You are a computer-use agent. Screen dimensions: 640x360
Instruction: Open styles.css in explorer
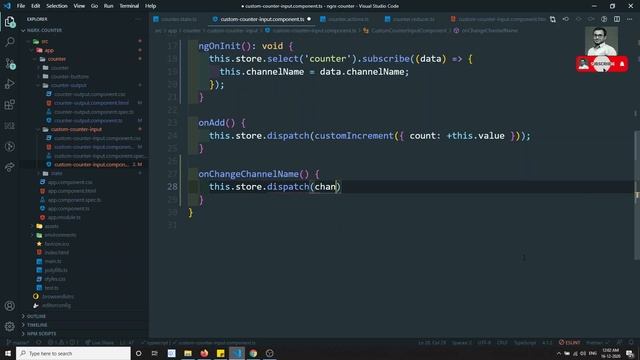[55, 279]
